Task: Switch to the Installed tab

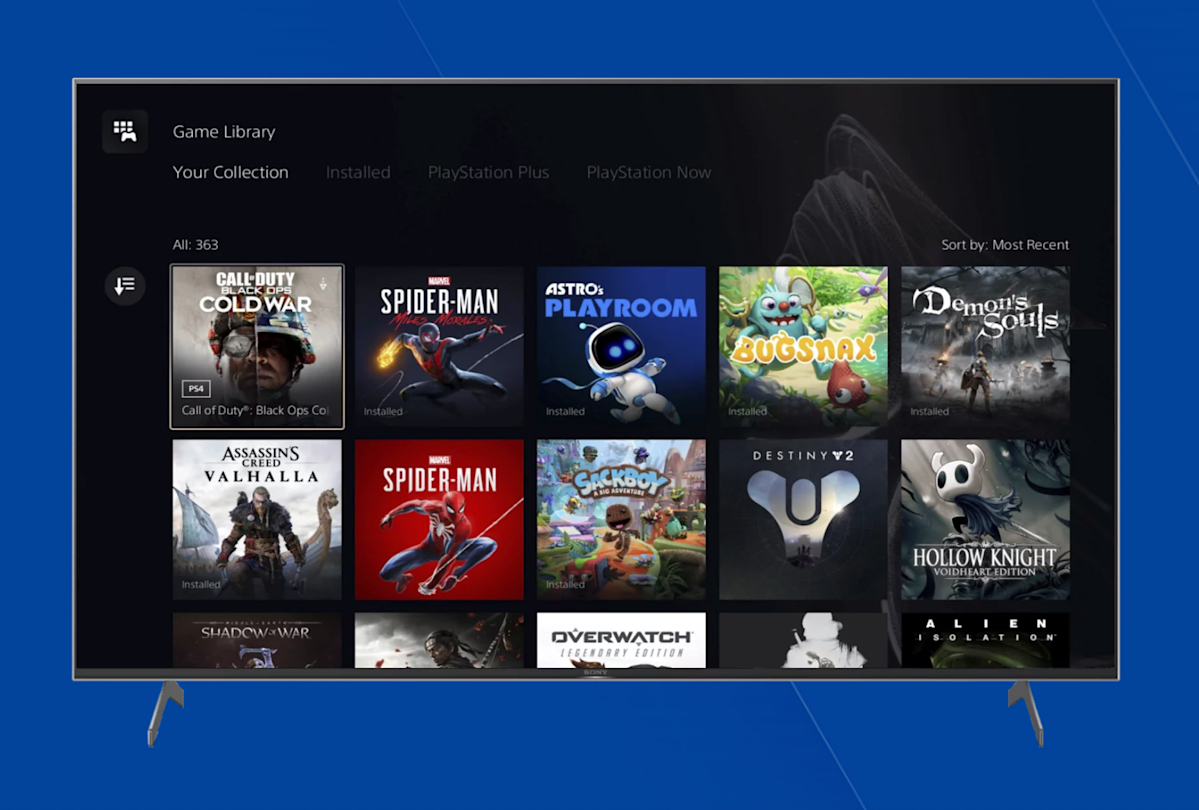Action: coord(358,172)
